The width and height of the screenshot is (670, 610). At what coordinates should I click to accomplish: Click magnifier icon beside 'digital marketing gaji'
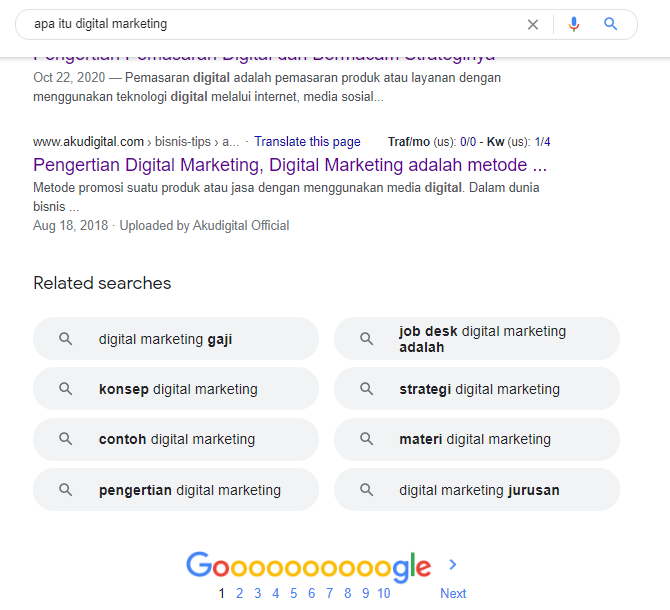(66, 339)
